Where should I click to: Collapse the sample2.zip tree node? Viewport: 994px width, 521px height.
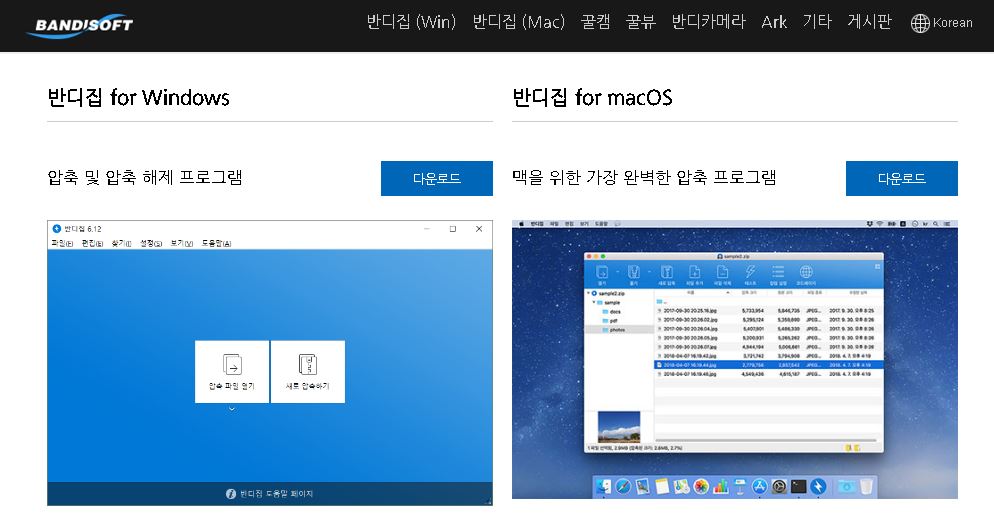(589, 293)
